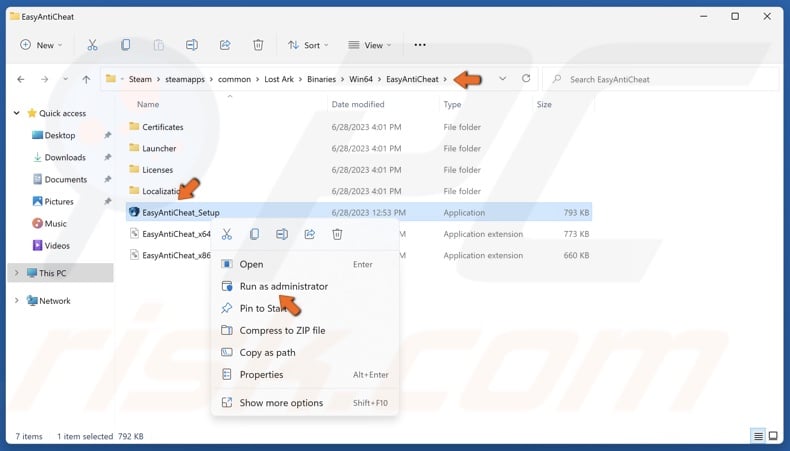
Task: Open the recent locations dropdown arrow
Action: [x=65, y=79]
